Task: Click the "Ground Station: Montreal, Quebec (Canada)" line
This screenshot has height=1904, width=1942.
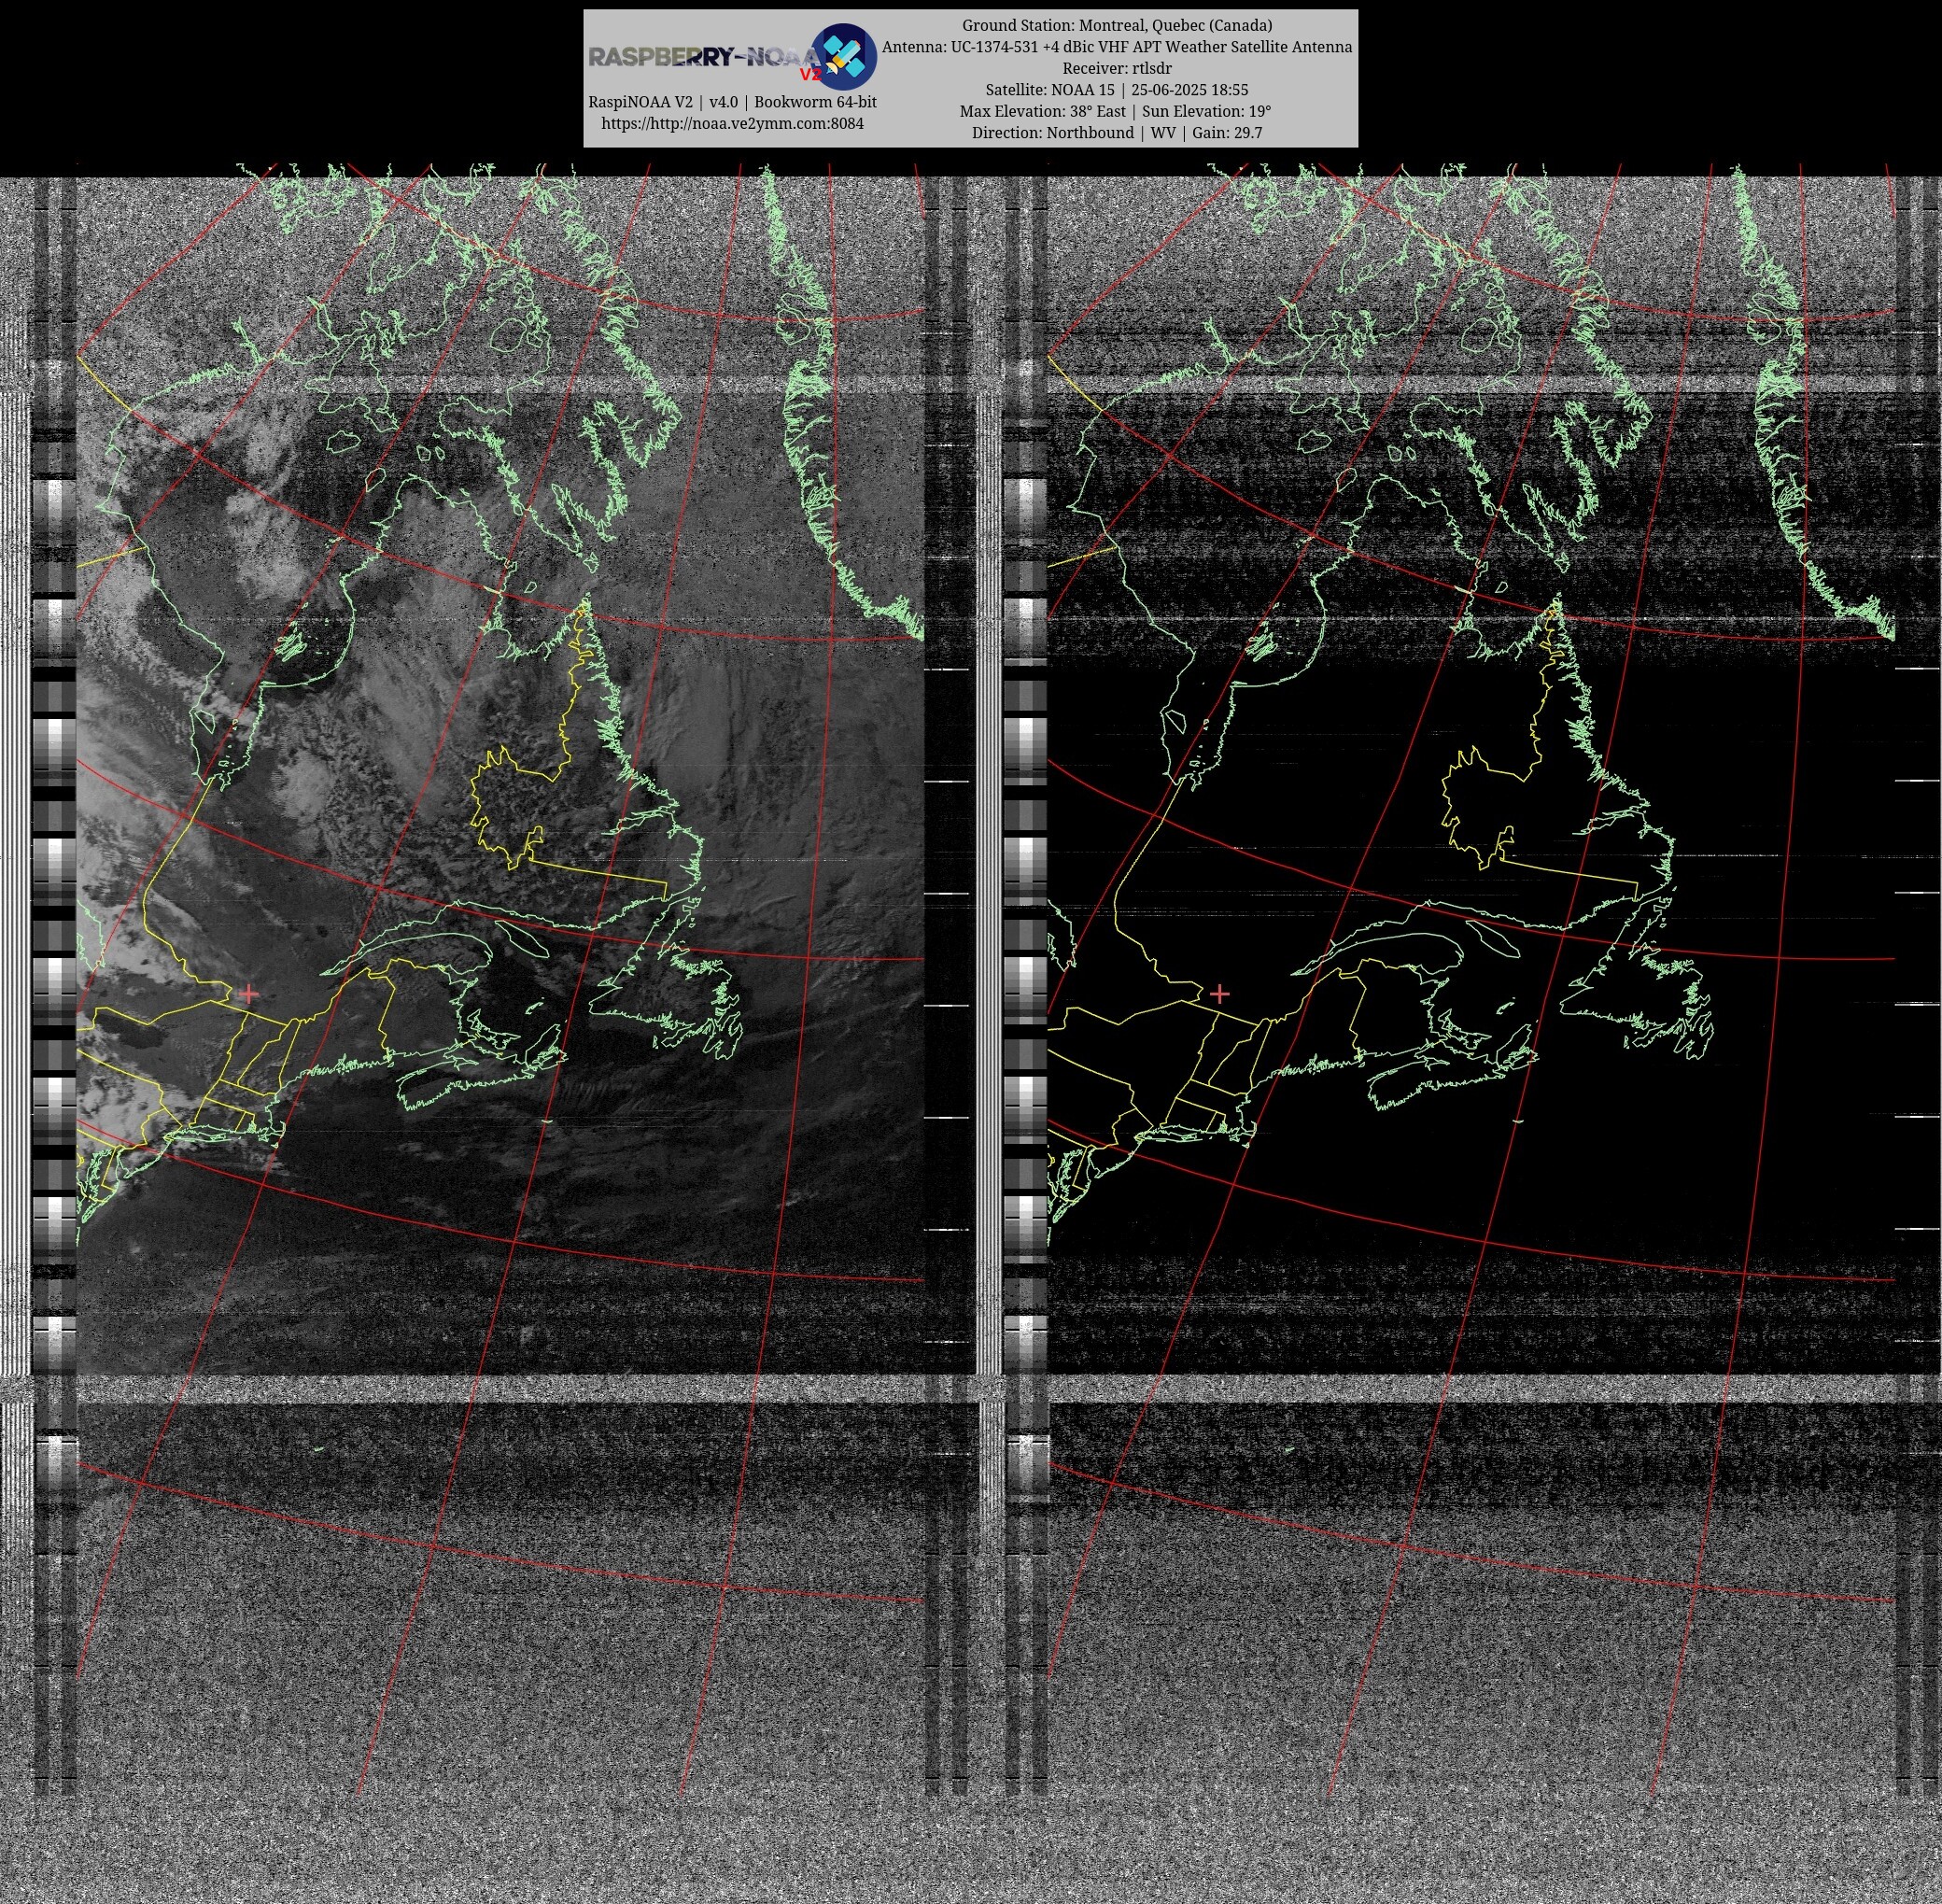Action: (x=1117, y=25)
